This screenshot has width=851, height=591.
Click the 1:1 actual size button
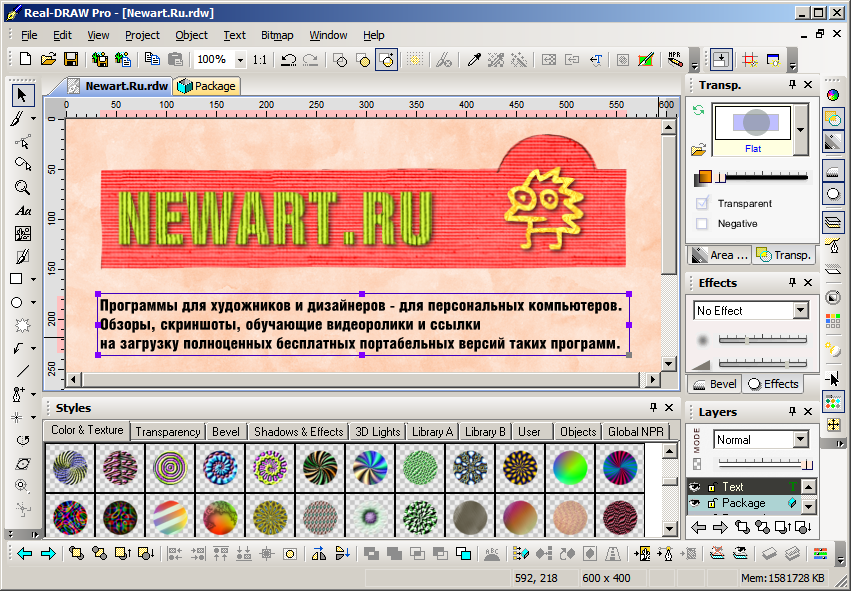tap(260, 60)
